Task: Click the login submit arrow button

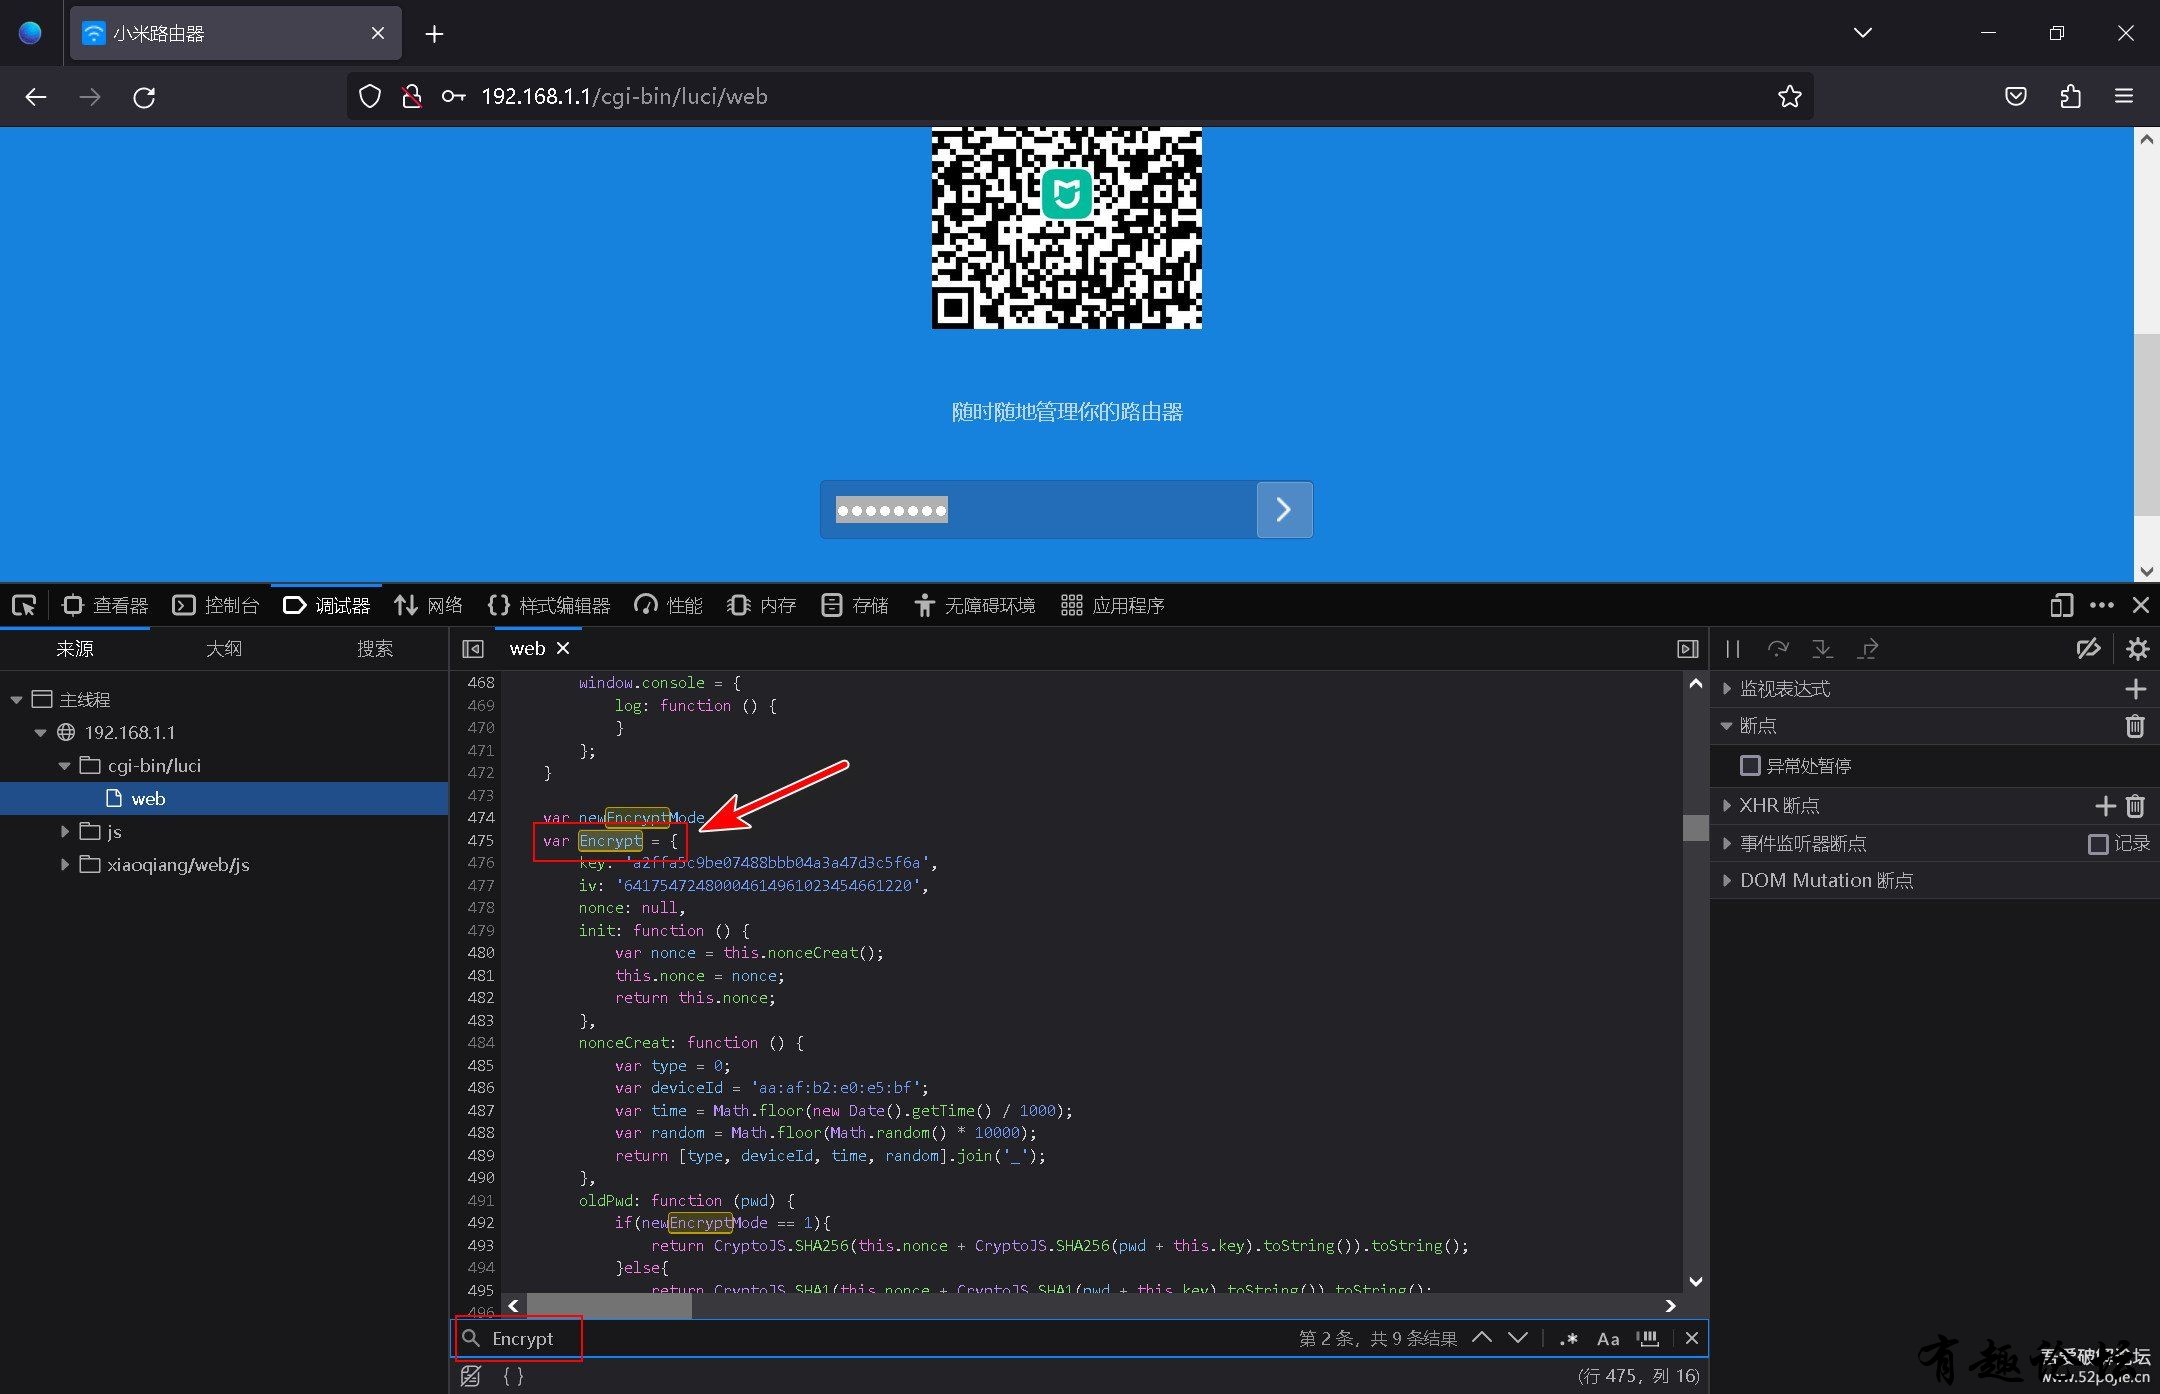Action: pos(1284,510)
